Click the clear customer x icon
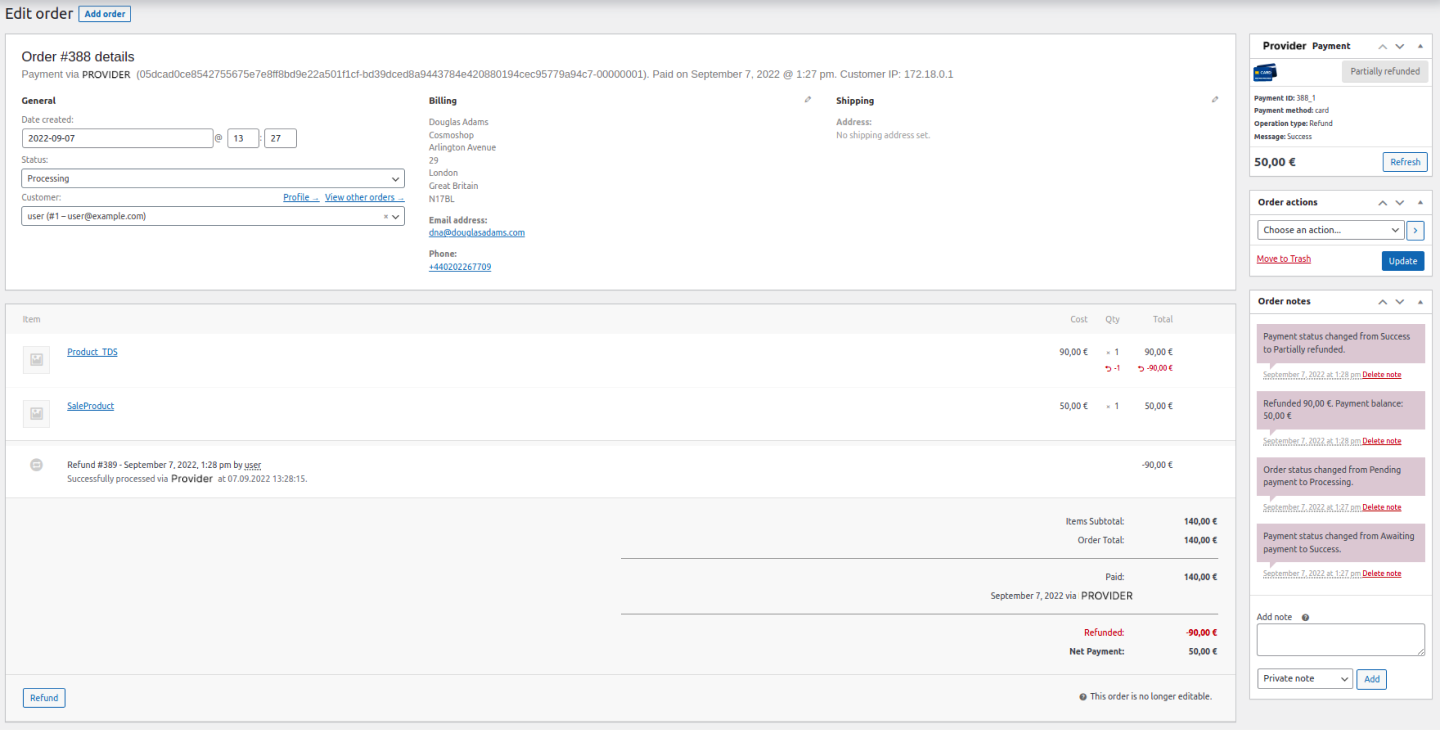Image resolution: width=1440 pixels, height=730 pixels. coord(386,216)
